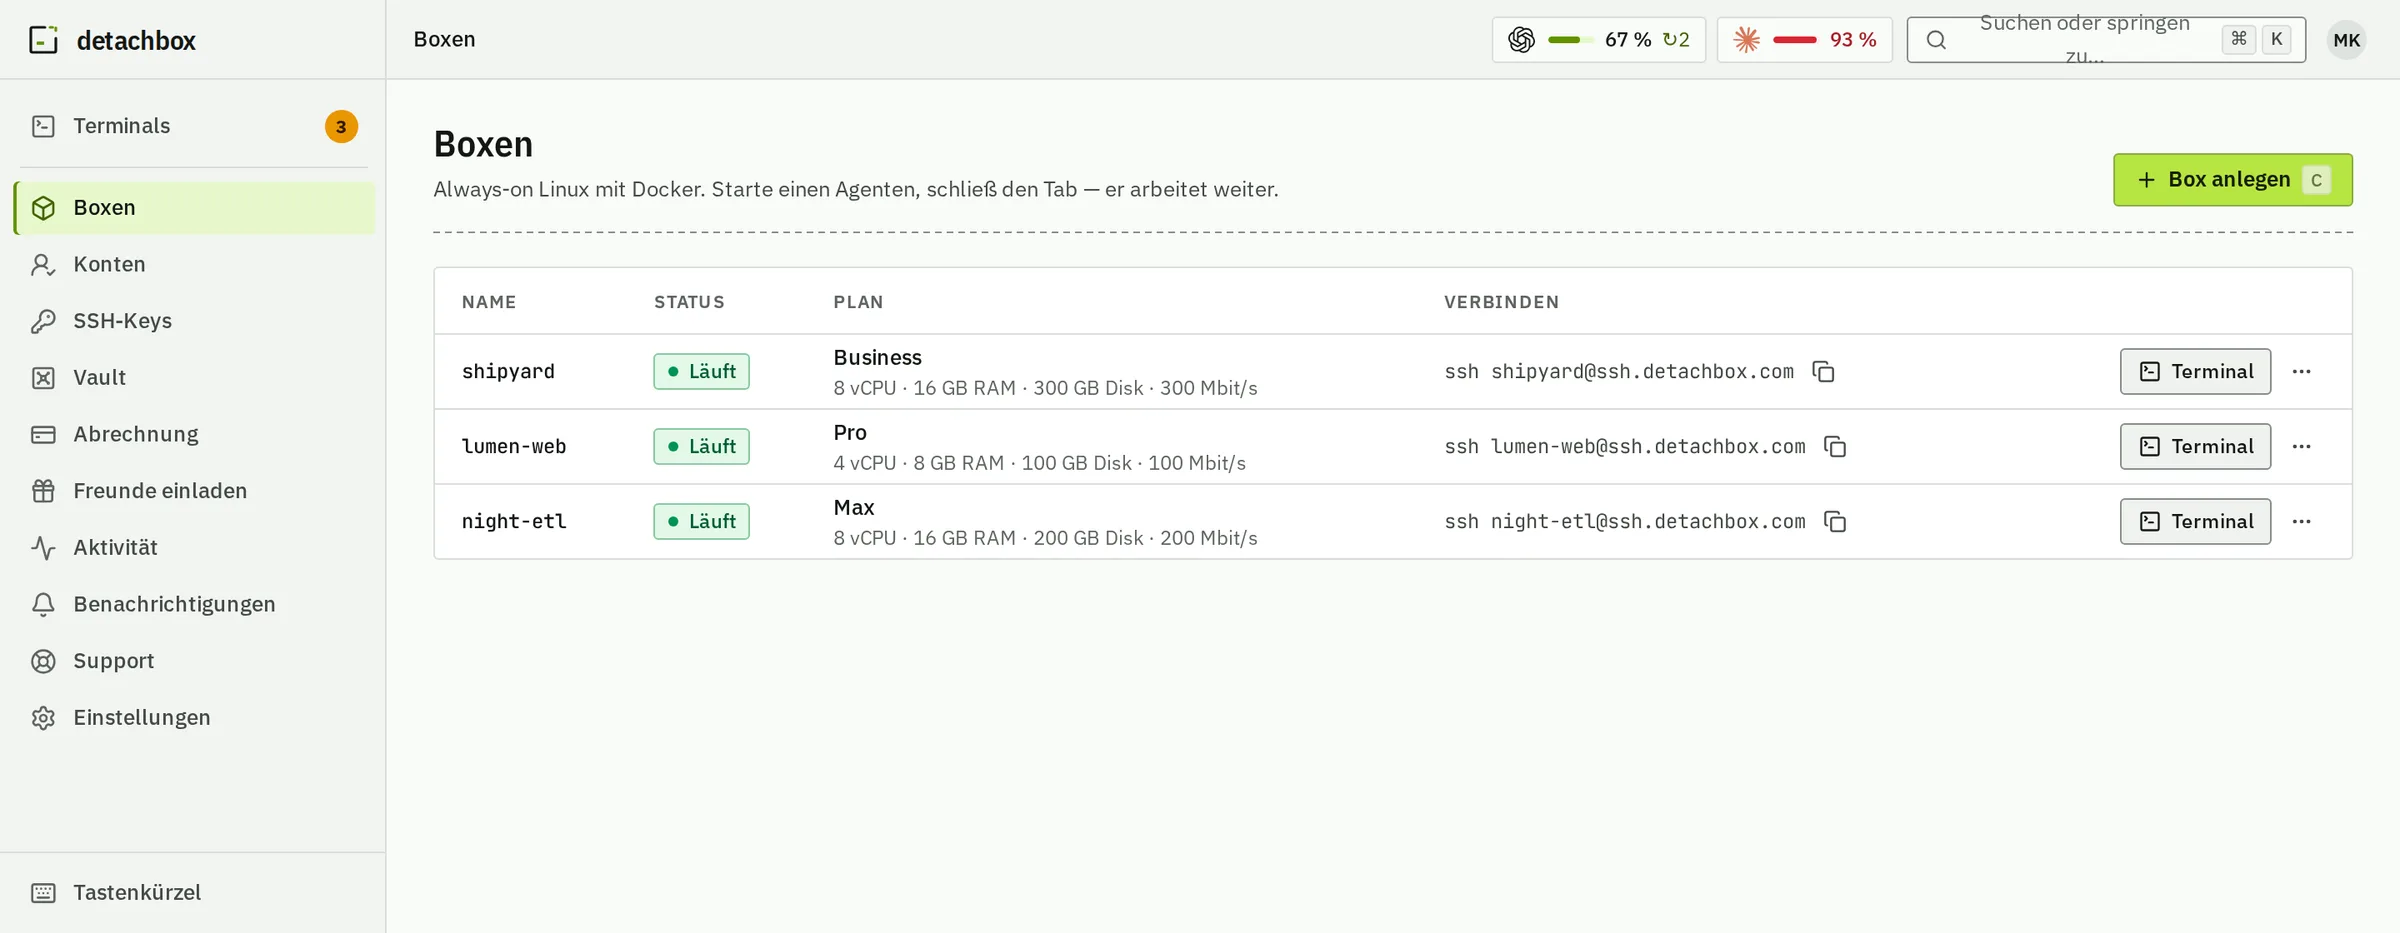Open Support page
The image size is (2400, 933).
[194, 661]
